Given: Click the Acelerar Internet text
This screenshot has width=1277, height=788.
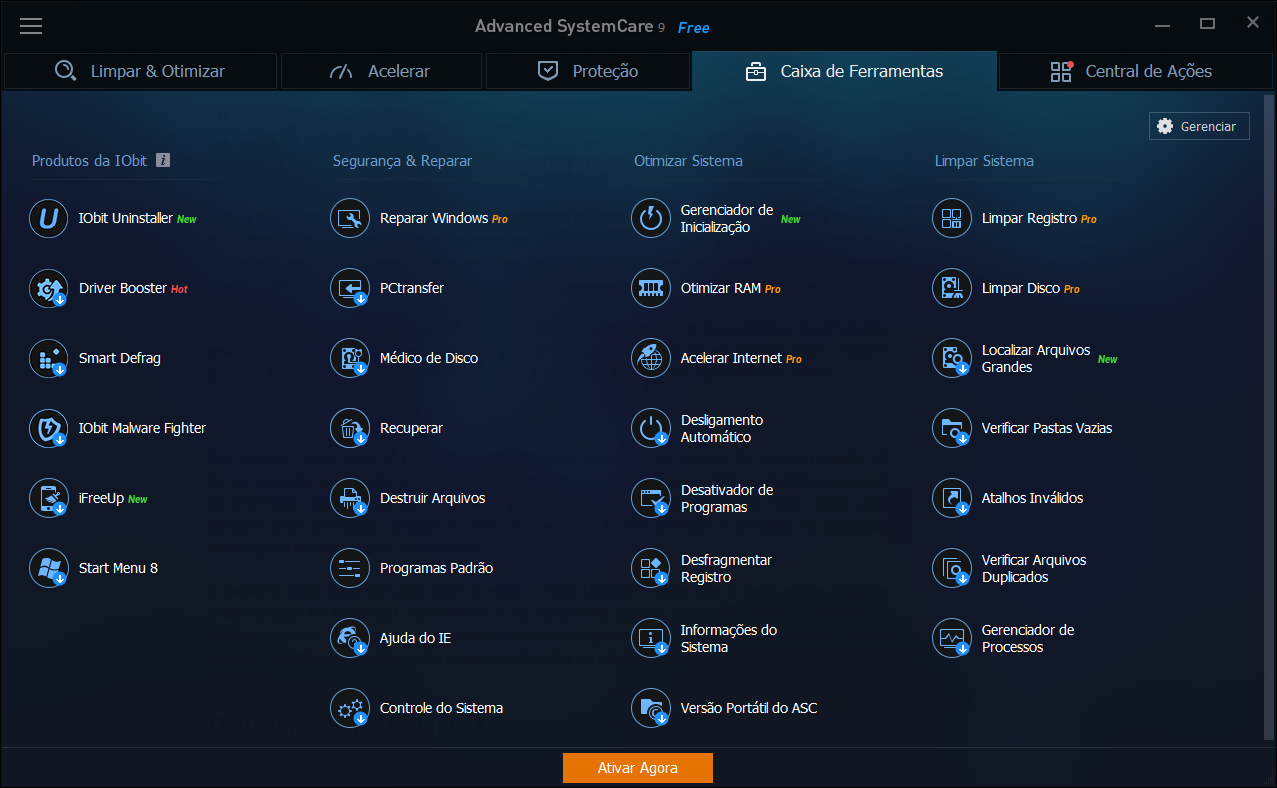Looking at the screenshot, I should 731,358.
